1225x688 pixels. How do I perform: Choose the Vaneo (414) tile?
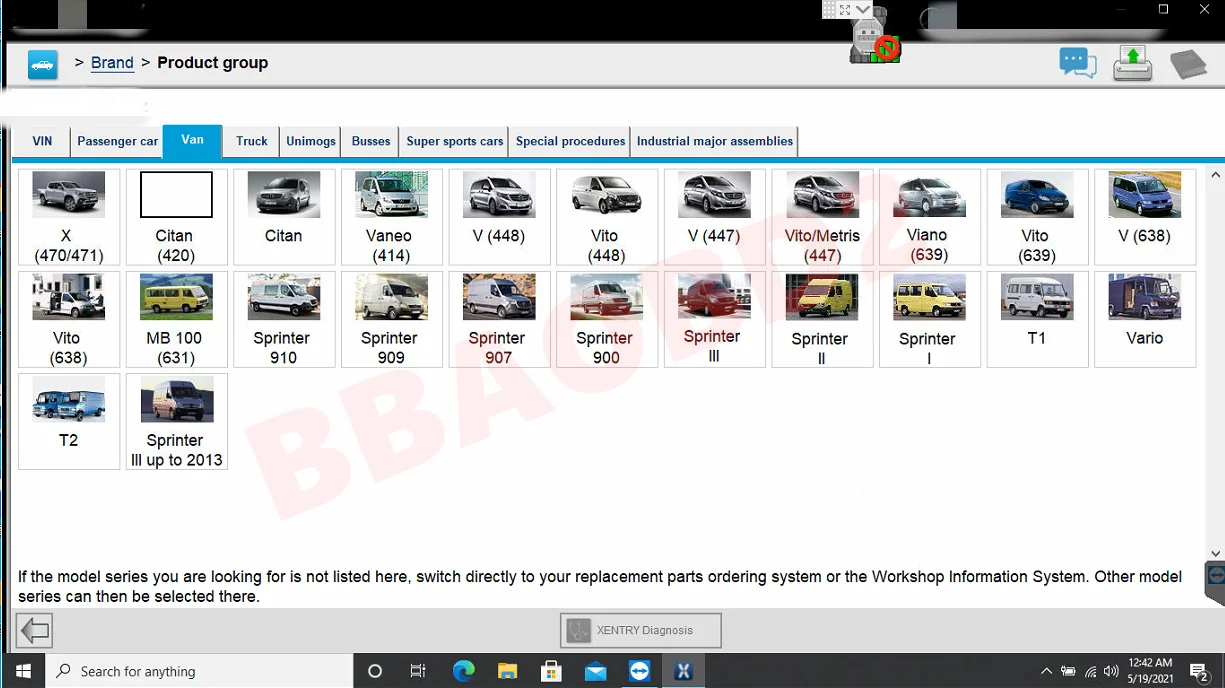click(391, 217)
